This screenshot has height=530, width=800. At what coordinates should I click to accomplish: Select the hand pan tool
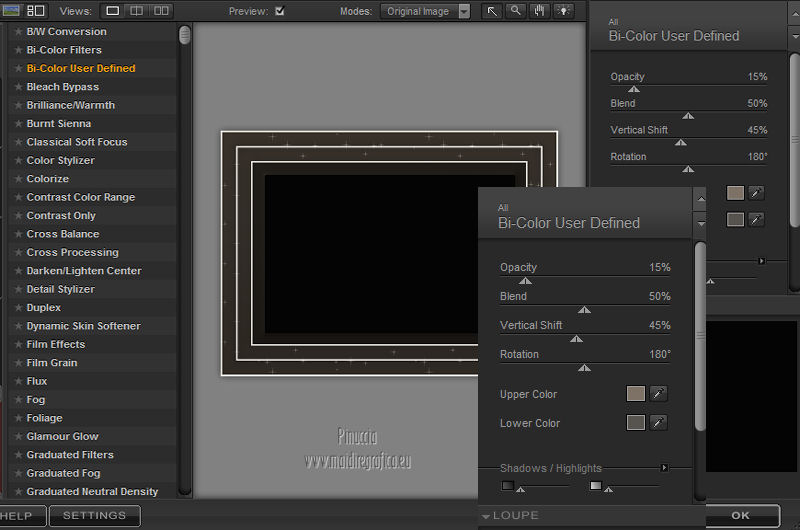(x=540, y=11)
